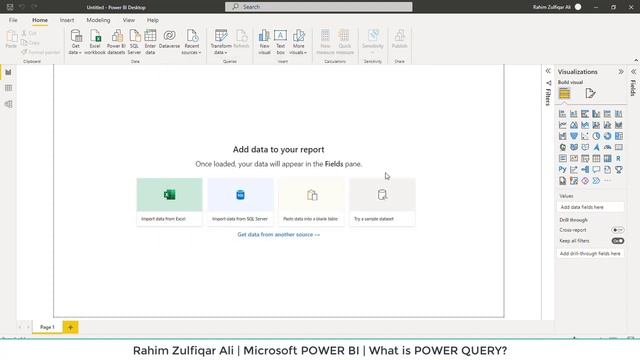
Task: Select the Ribbon chart visual
Action: (619, 125)
